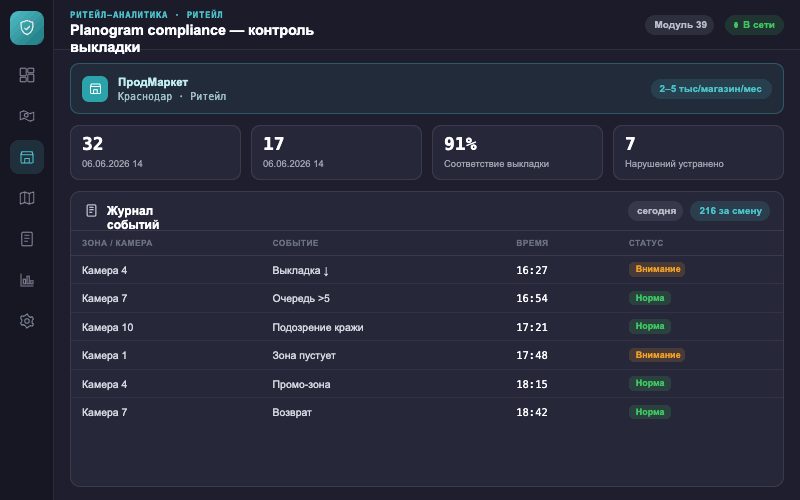Open the card showing value 17
This screenshot has width=800, height=500.
[336, 153]
